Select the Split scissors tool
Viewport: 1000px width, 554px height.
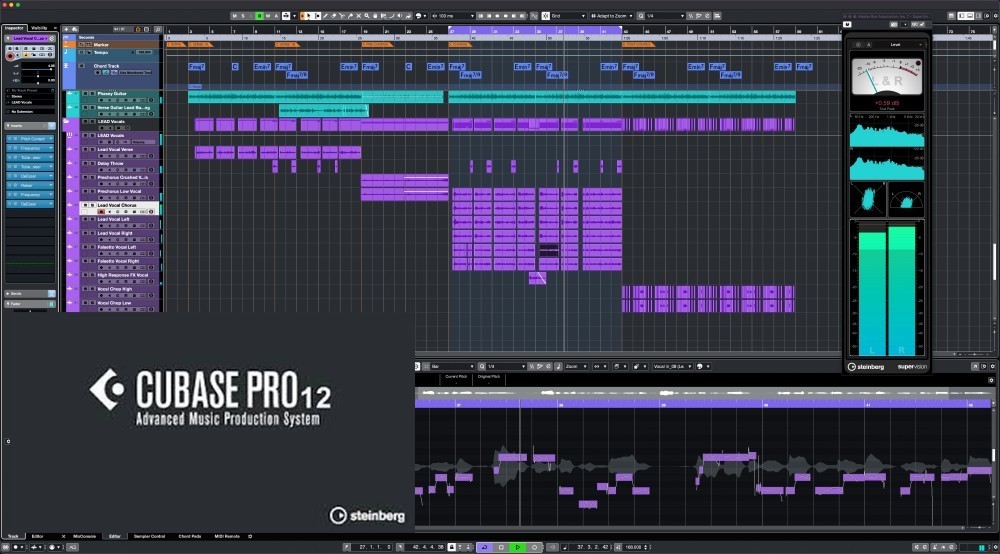[x=342, y=16]
